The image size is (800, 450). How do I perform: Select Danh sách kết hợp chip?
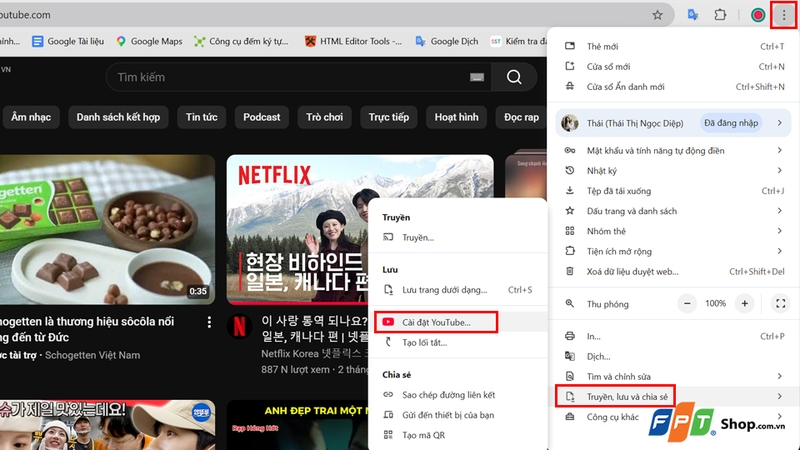[118, 117]
